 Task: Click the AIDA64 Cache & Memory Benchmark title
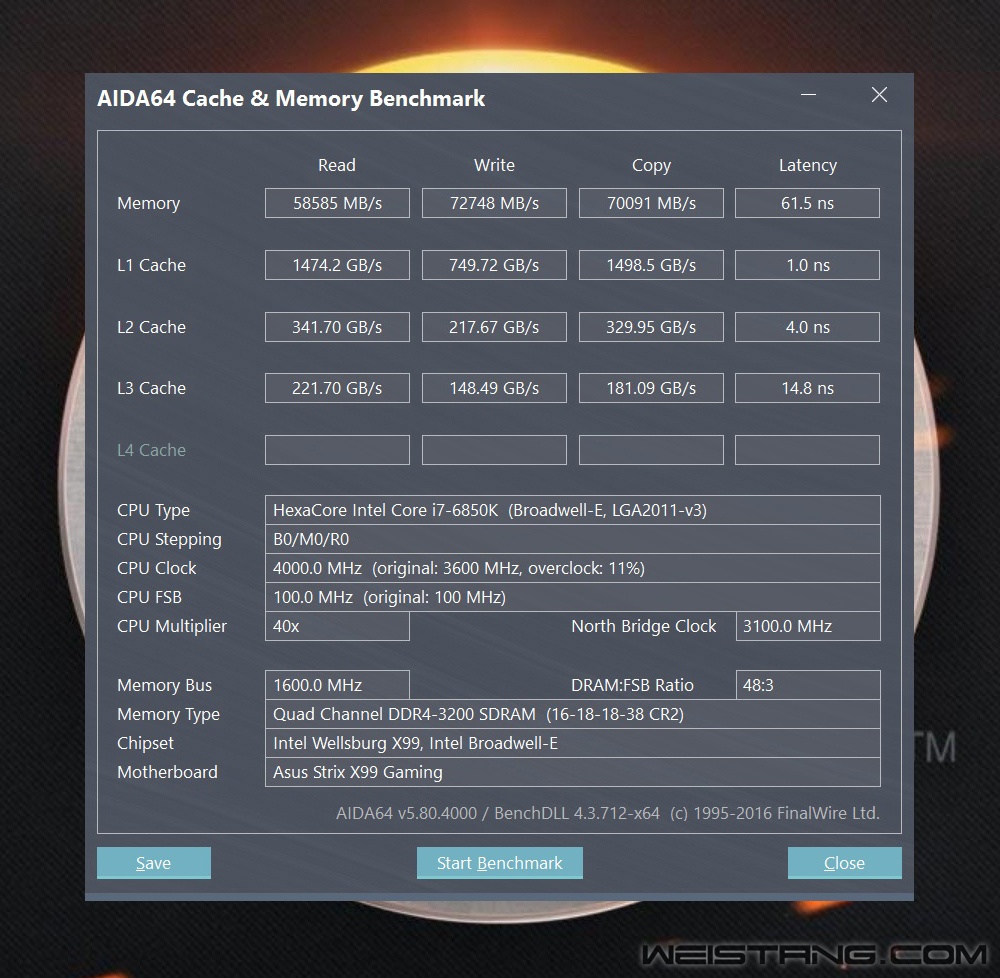pyautogui.click(x=291, y=98)
